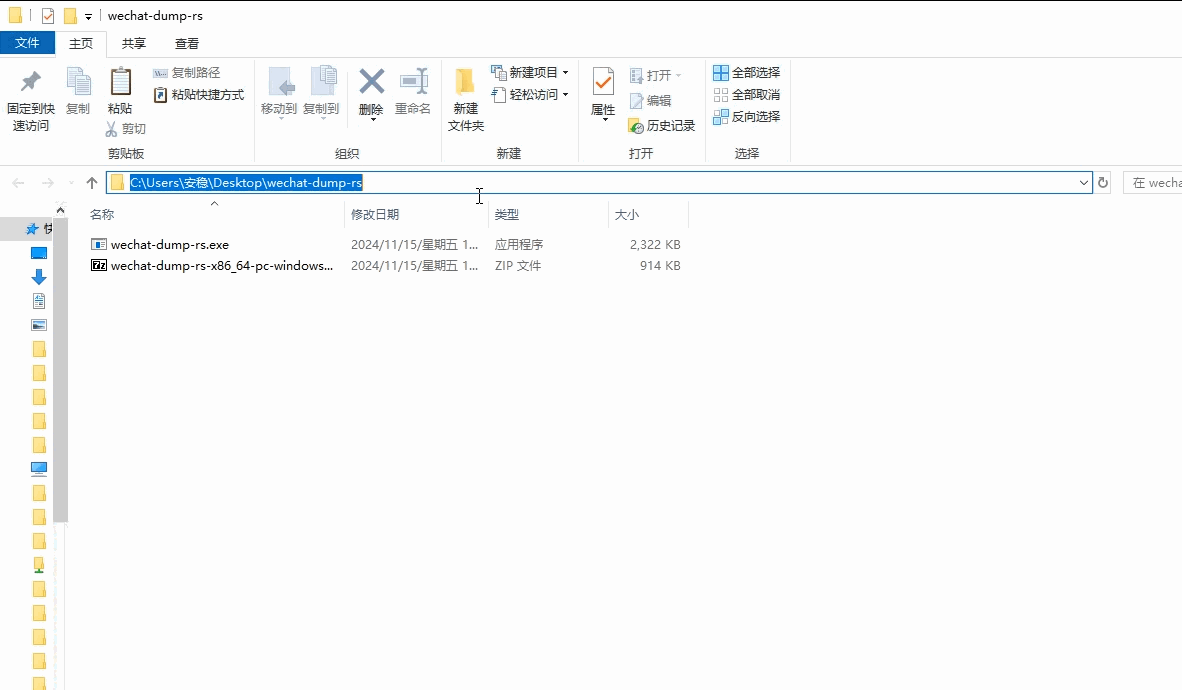Click the up-arrow parent folder button
This screenshot has width=1182, height=690.
[x=92, y=183]
